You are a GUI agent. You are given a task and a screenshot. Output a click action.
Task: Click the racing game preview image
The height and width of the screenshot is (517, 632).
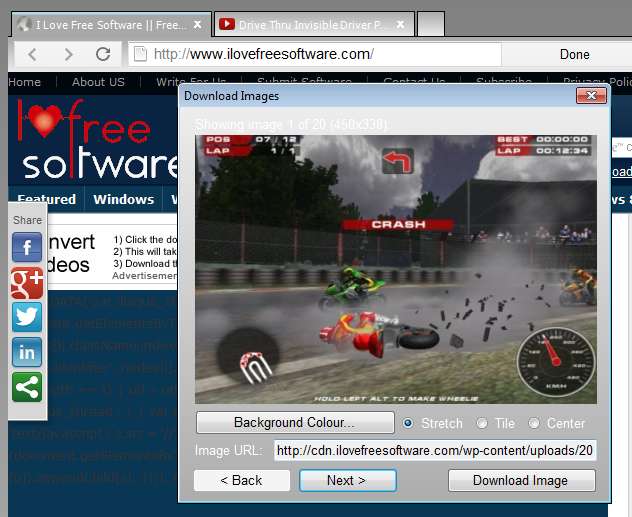[396, 269]
